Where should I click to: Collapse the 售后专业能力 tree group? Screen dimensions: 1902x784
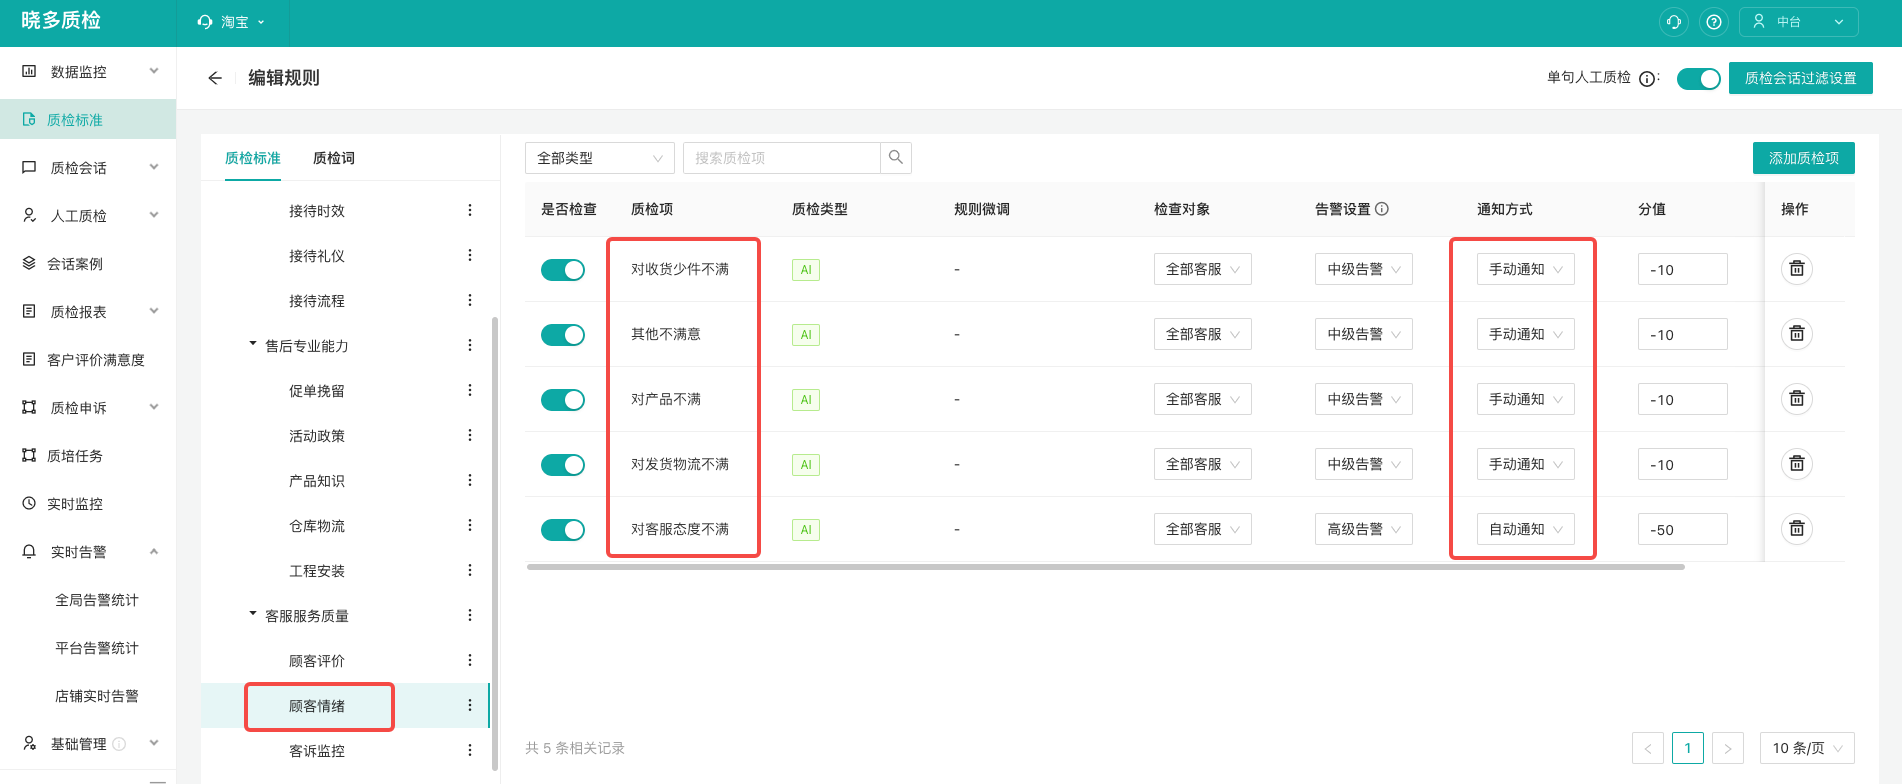[253, 344]
